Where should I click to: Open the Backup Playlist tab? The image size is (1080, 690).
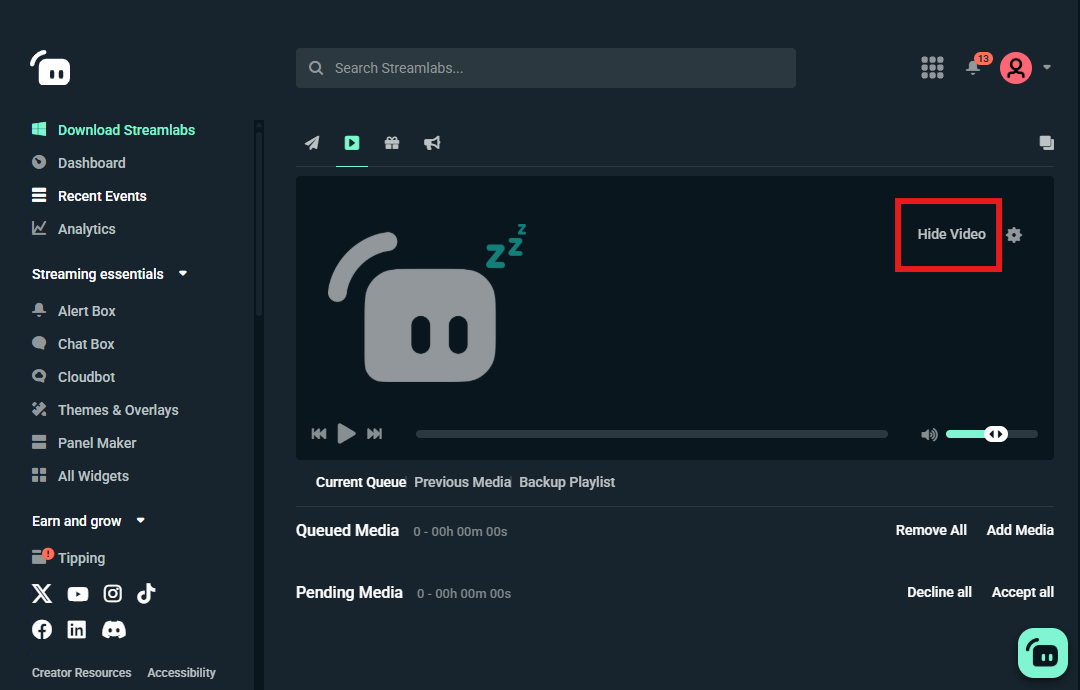pos(567,482)
